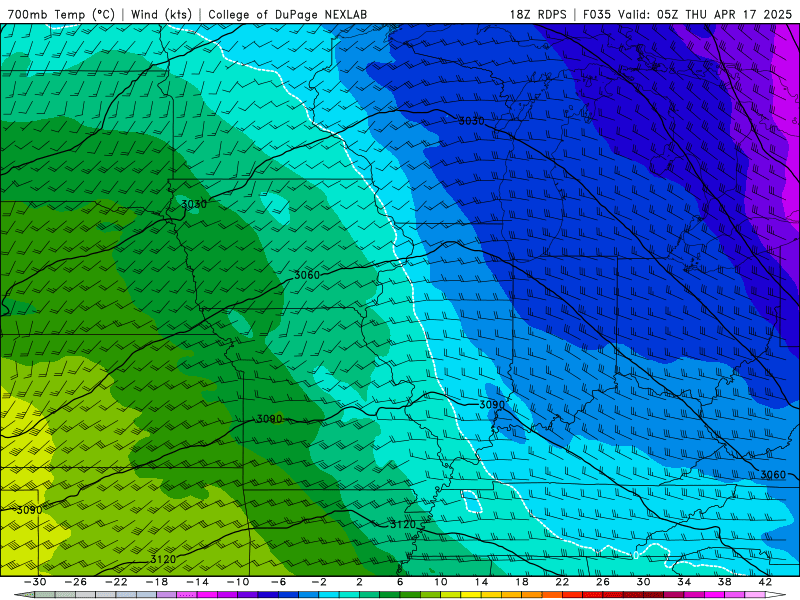The height and width of the screenshot is (600, 800).
Task: Click the 3060 contour label in the map center
Action: [x=307, y=275]
